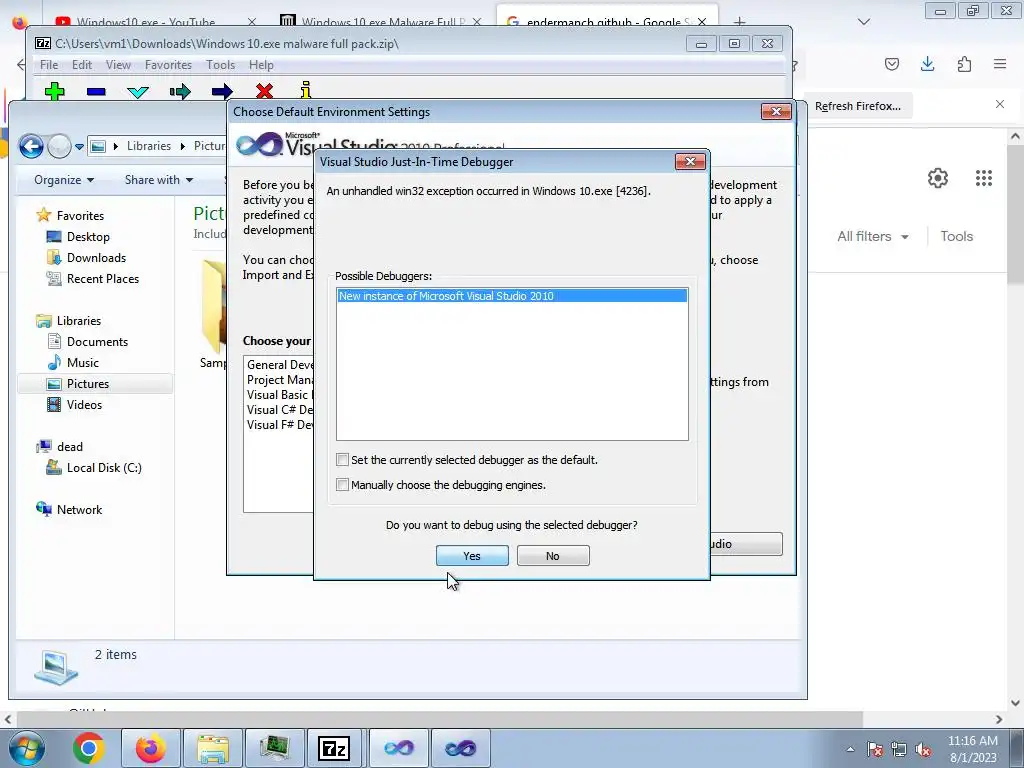The height and width of the screenshot is (768, 1024).
Task: Open the 7-Zip Help menu
Action: pos(261,65)
